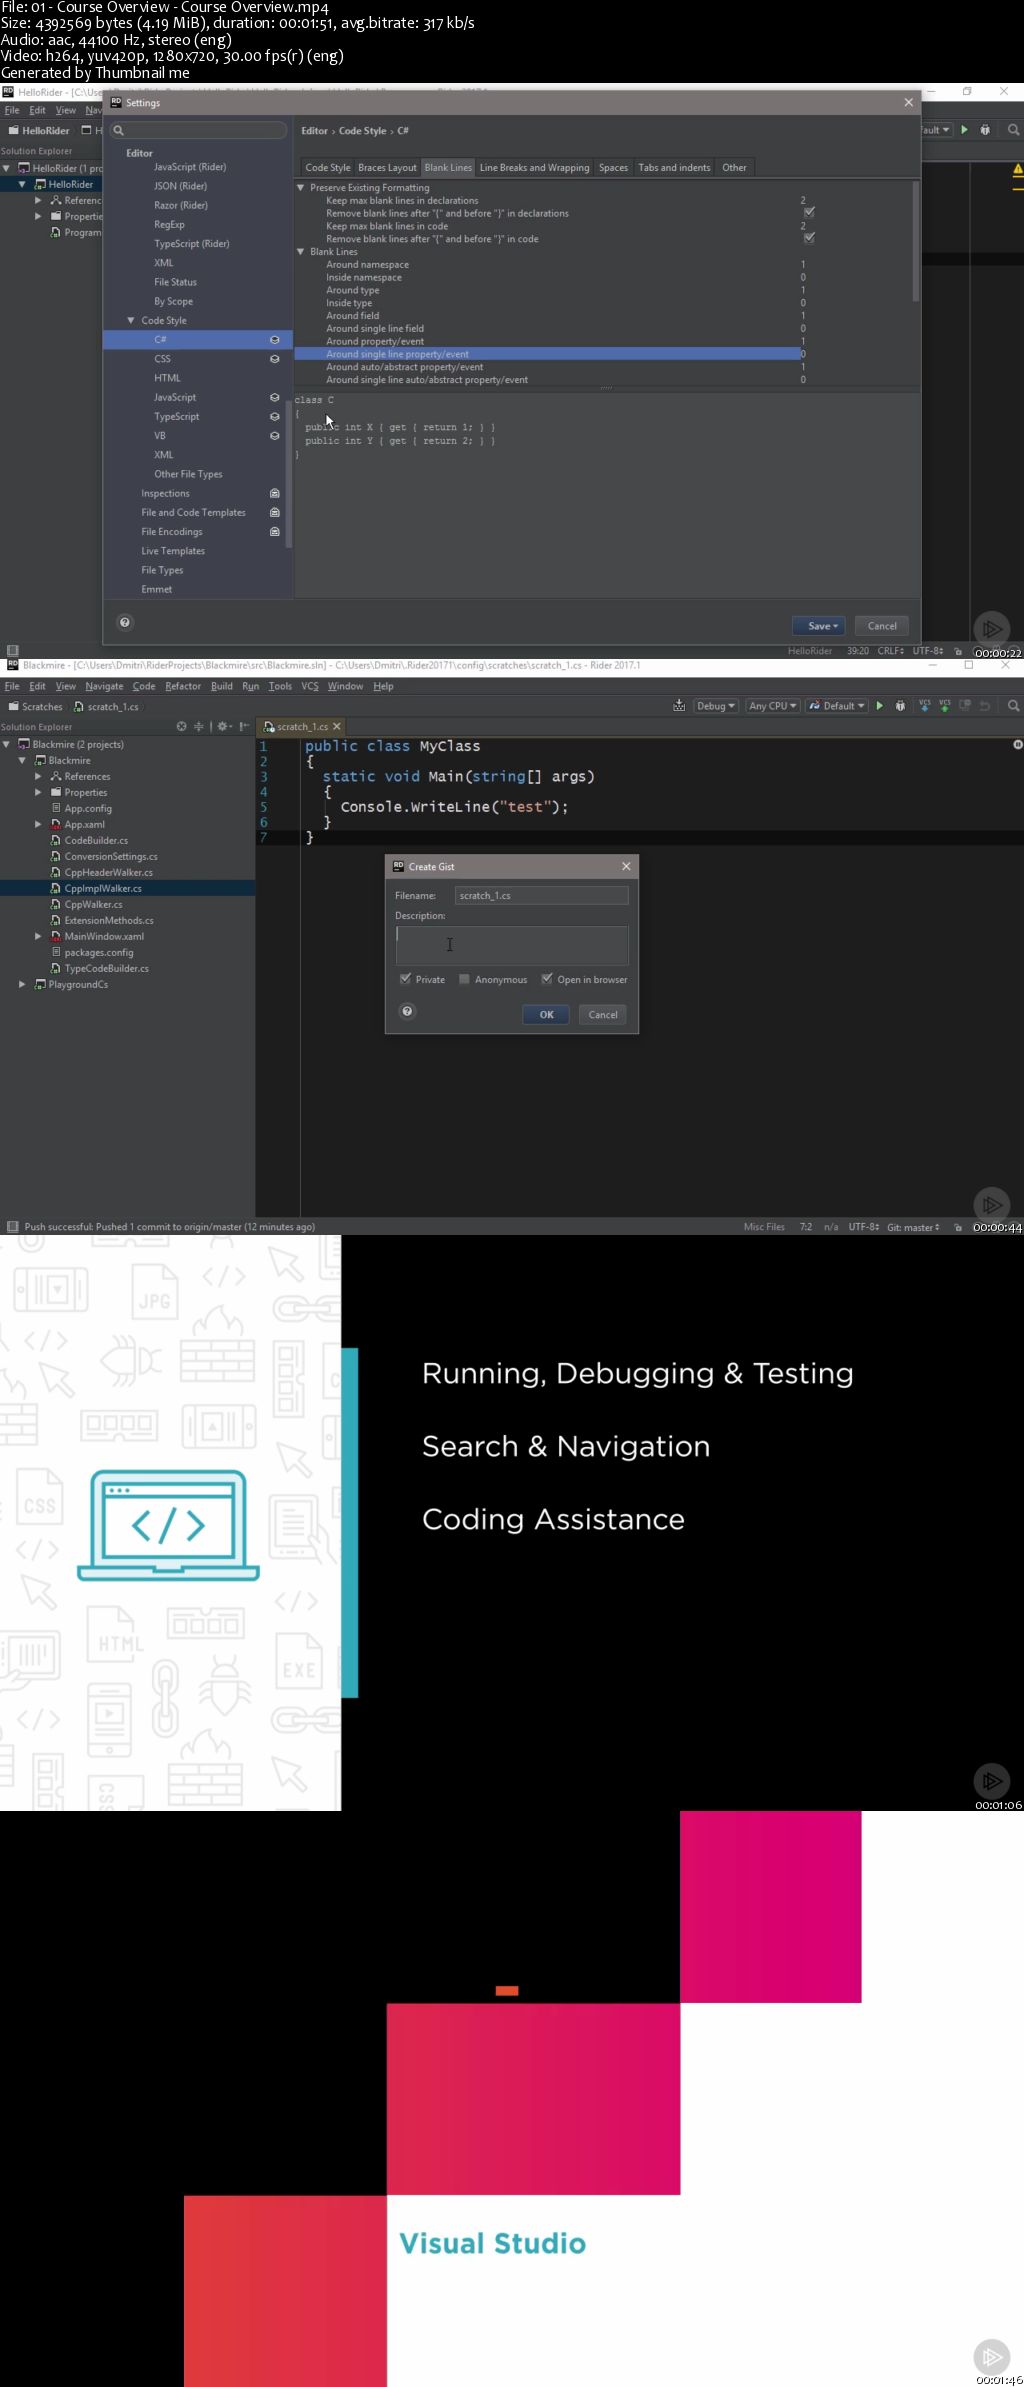
Task: Select CppHeaderWalker.cs in Solution Explorer
Action: [108, 872]
